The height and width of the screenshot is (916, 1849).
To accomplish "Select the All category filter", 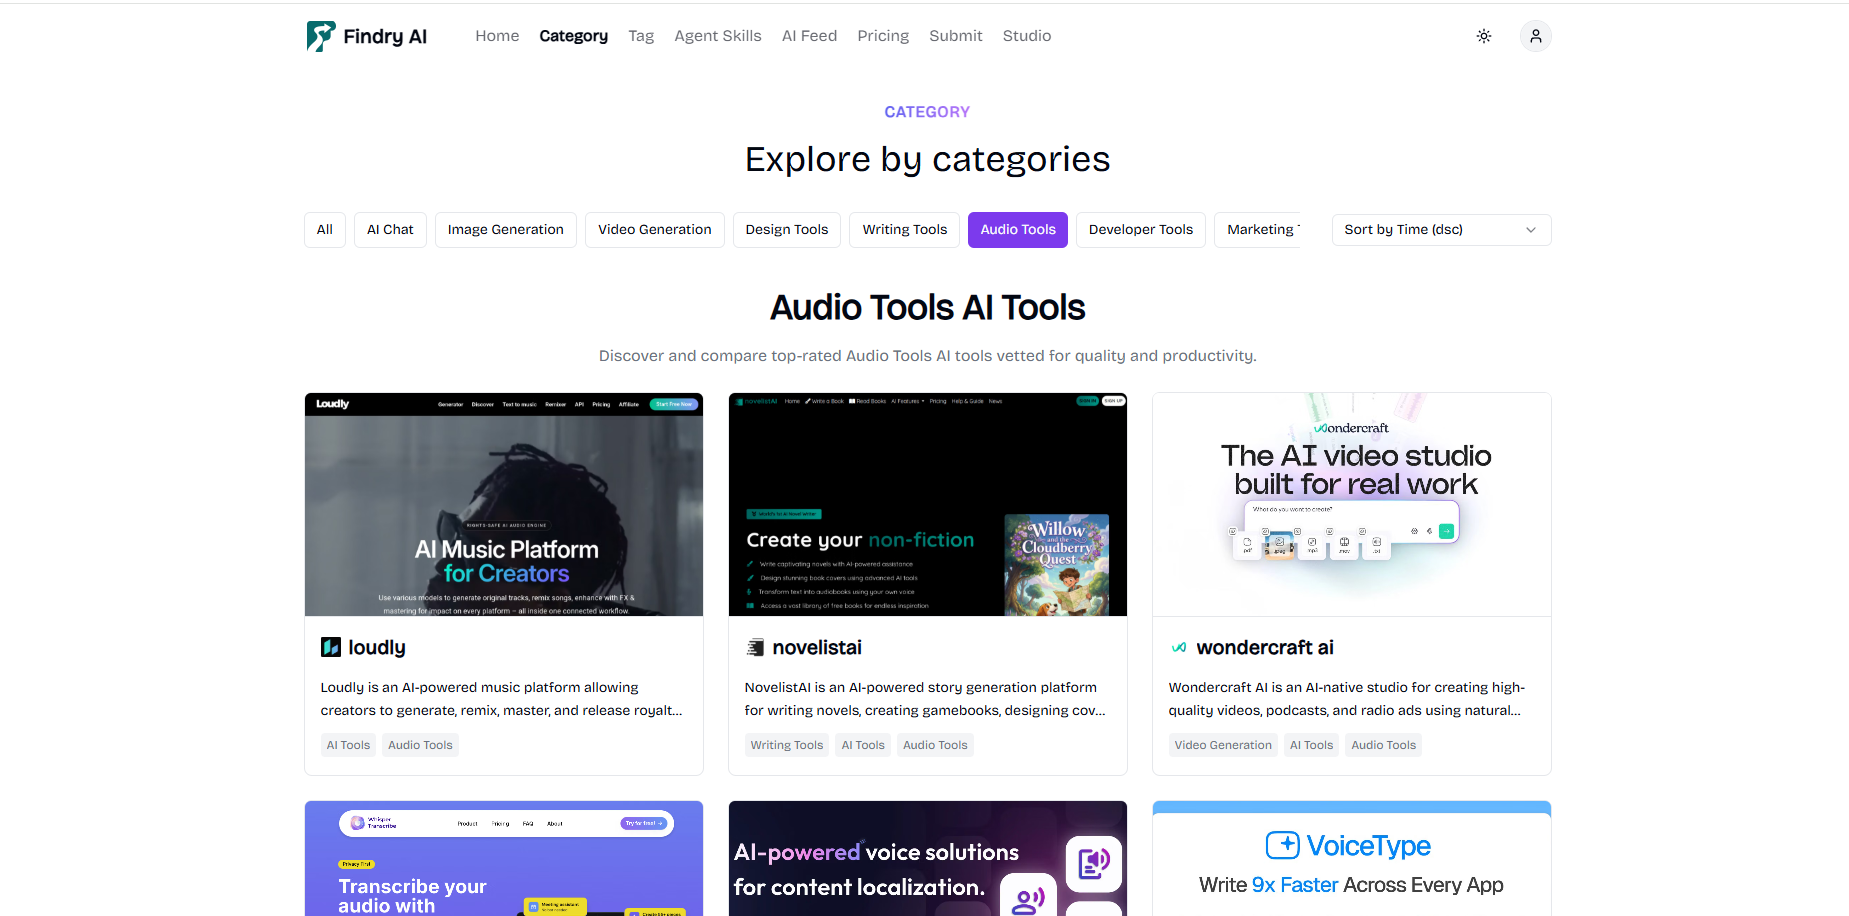I will click(325, 230).
